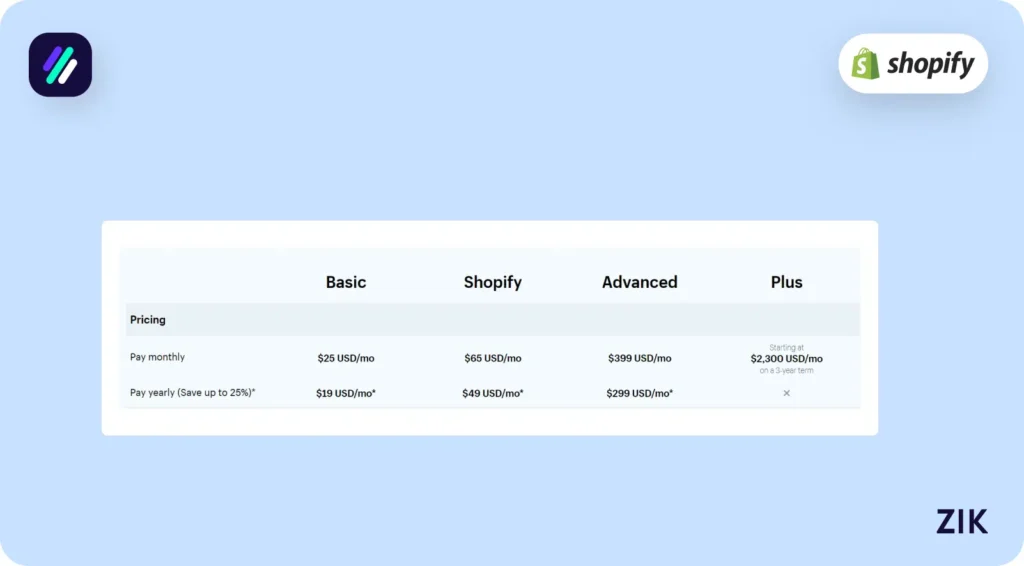Image resolution: width=1024 pixels, height=566 pixels.
Task: Select the Plus plan column header
Action: tap(786, 282)
